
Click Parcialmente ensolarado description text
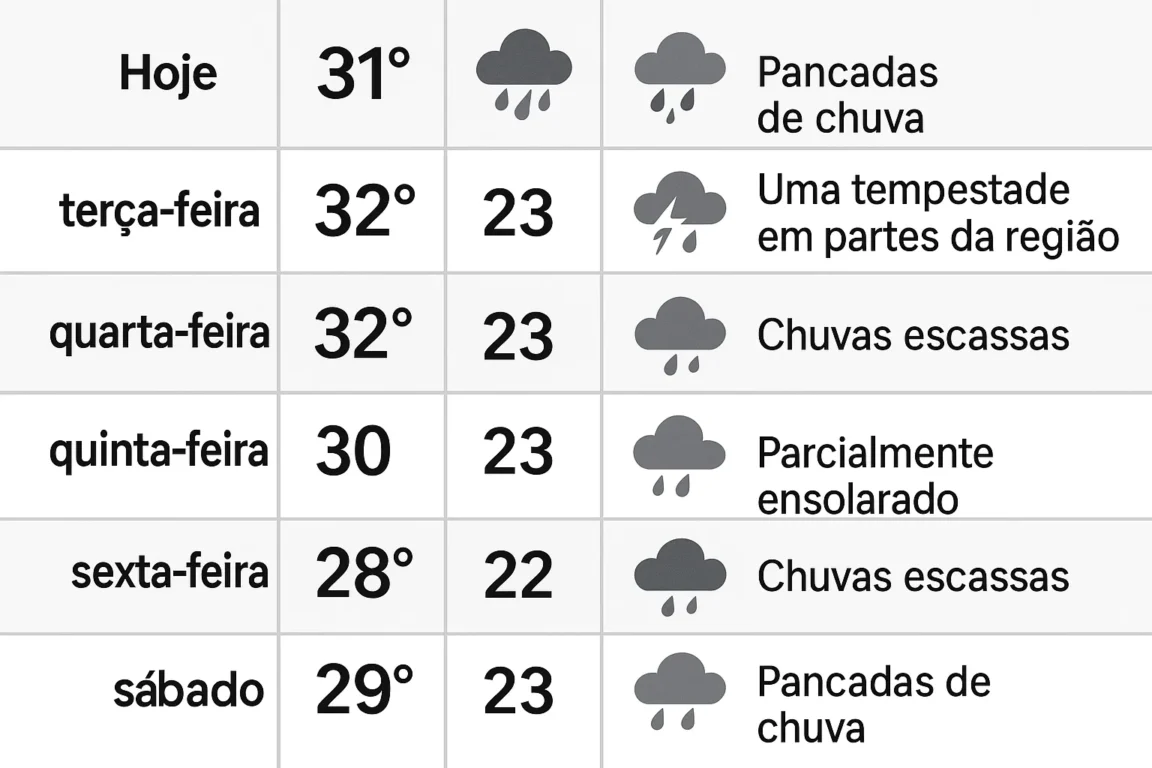point(875,476)
